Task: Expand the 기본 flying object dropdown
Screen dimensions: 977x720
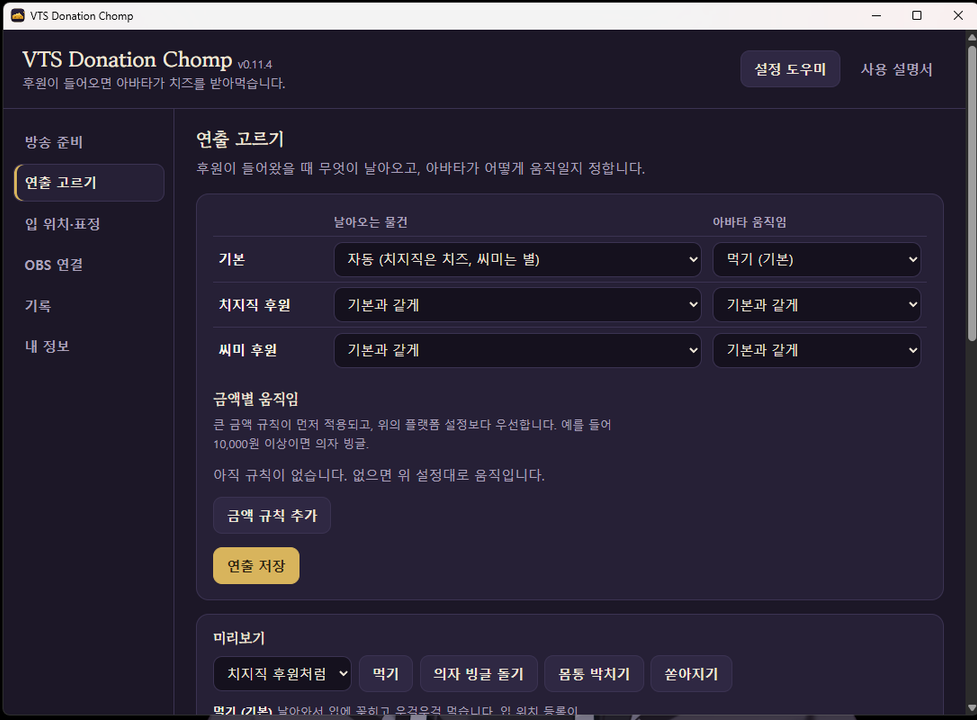Action: tap(517, 259)
